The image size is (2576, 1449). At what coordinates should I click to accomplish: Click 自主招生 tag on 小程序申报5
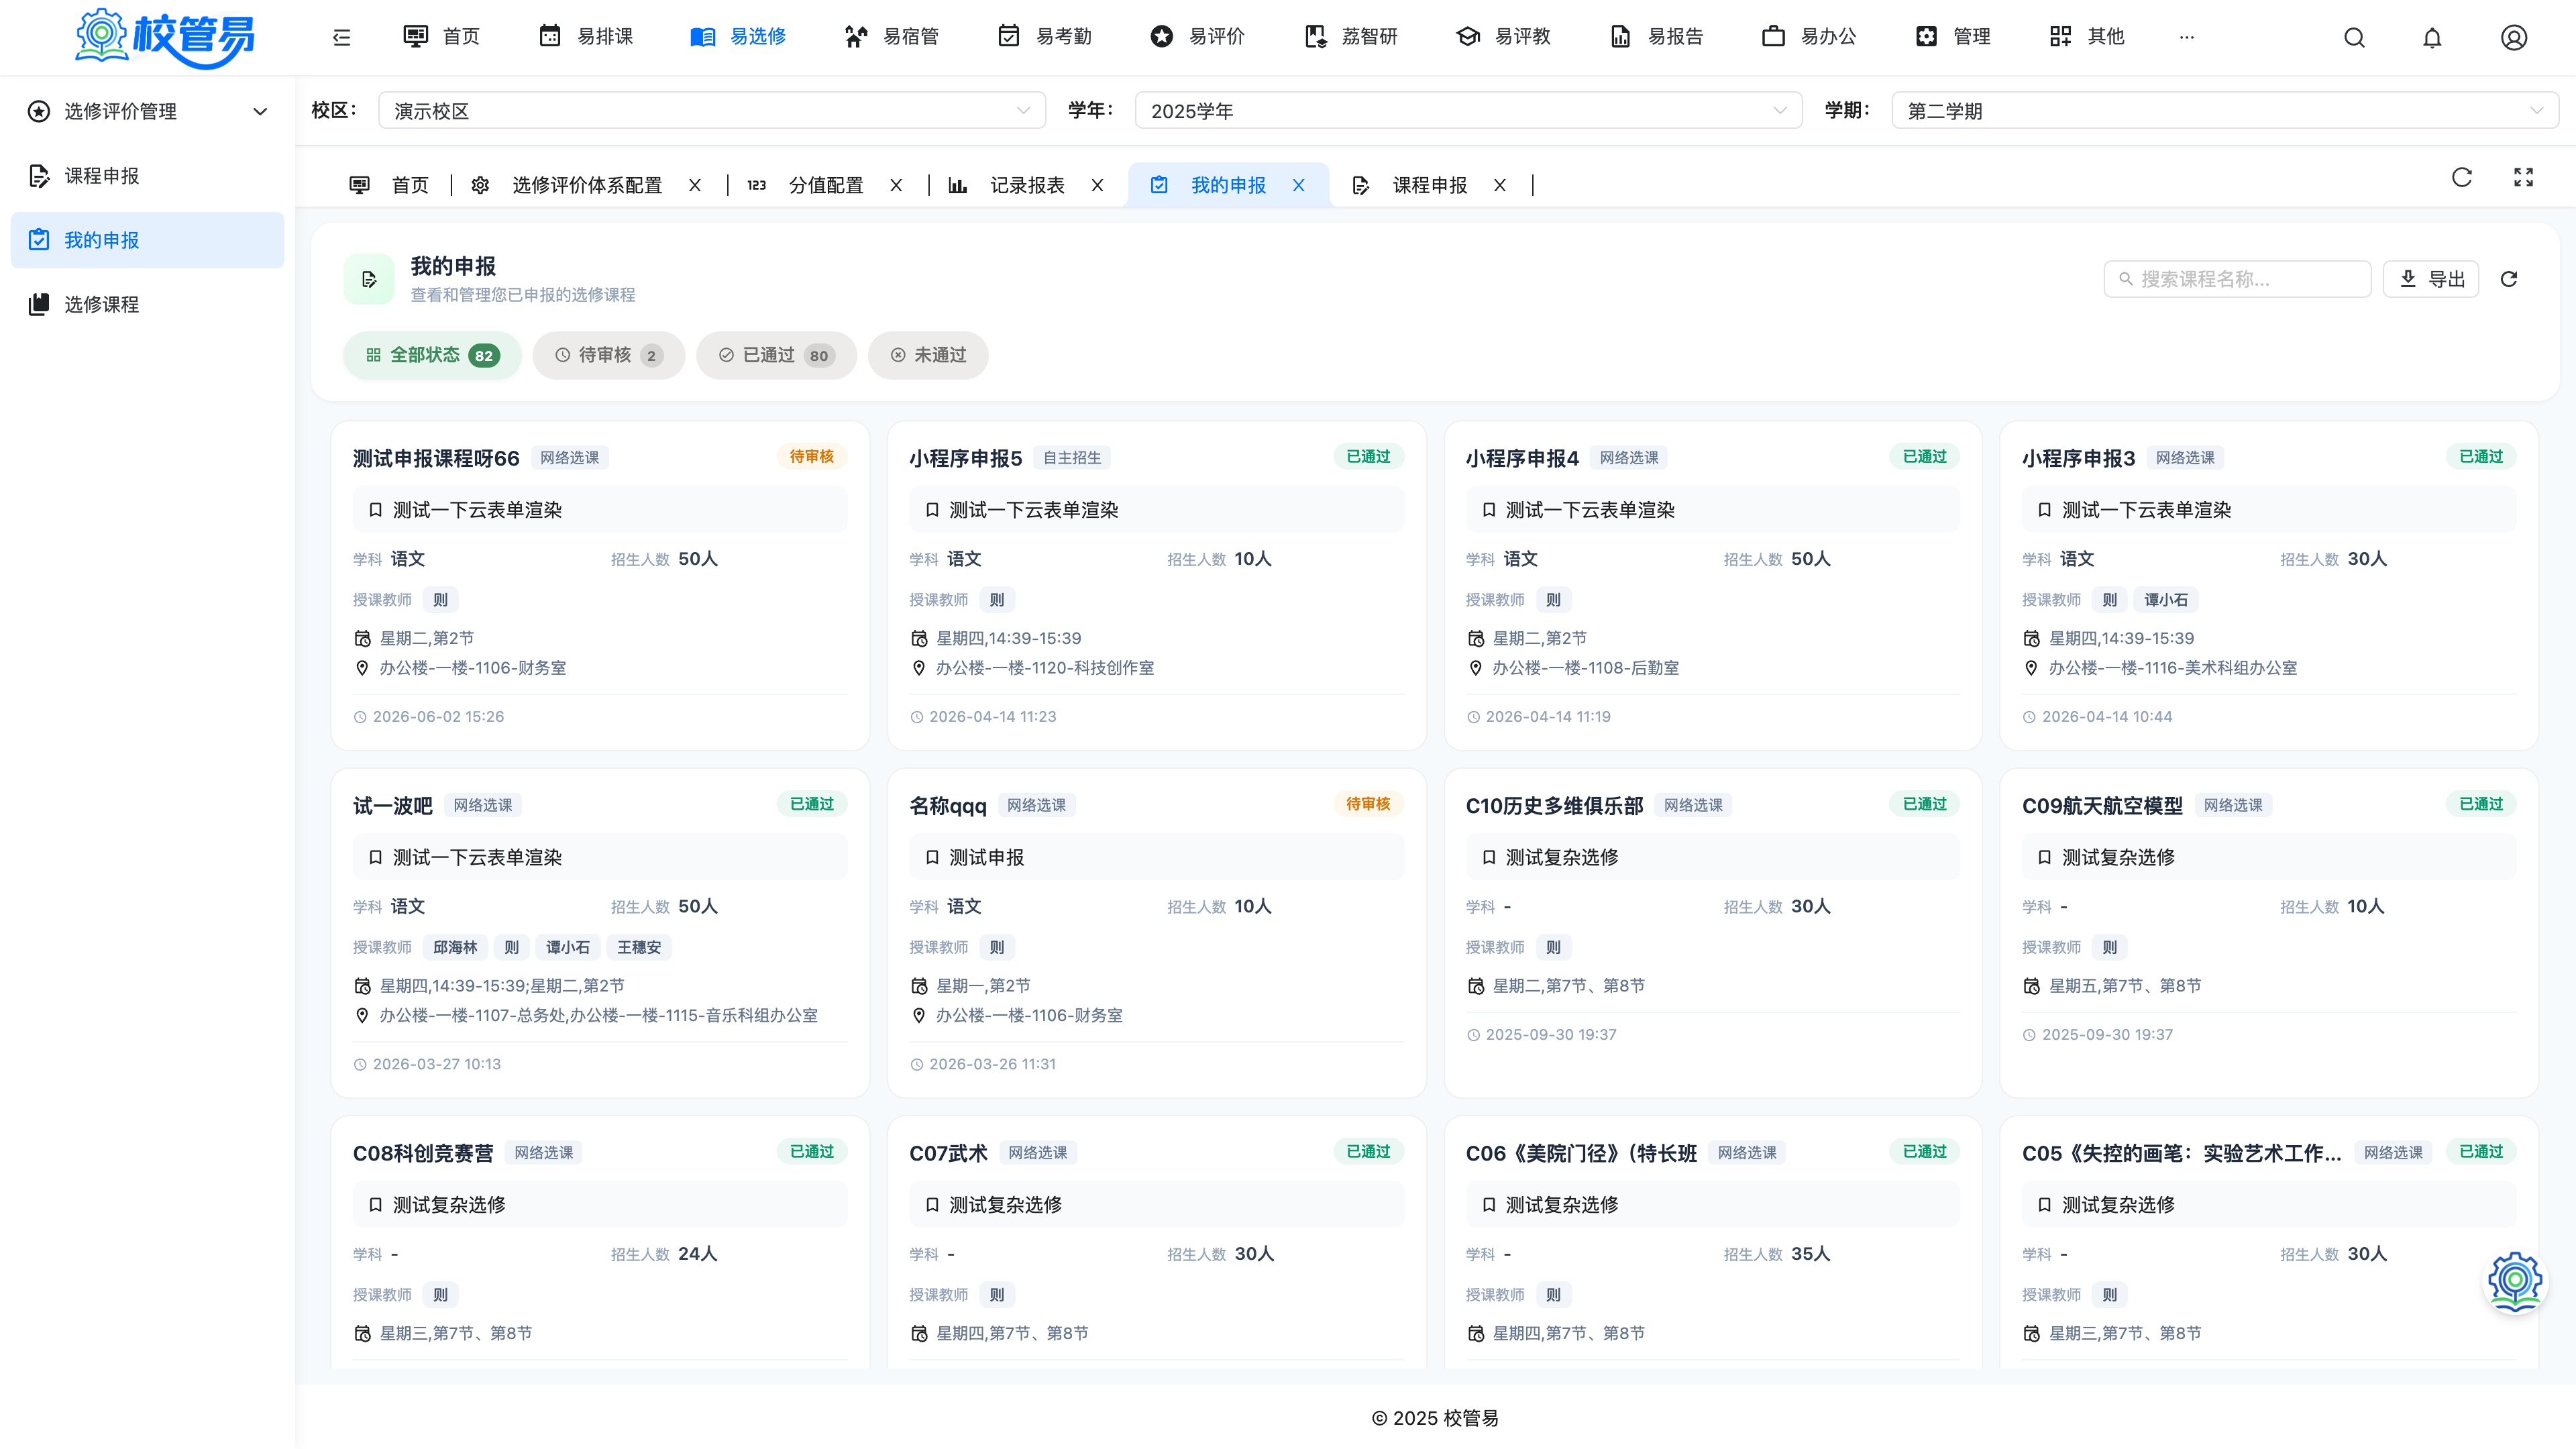(x=1072, y=458)
